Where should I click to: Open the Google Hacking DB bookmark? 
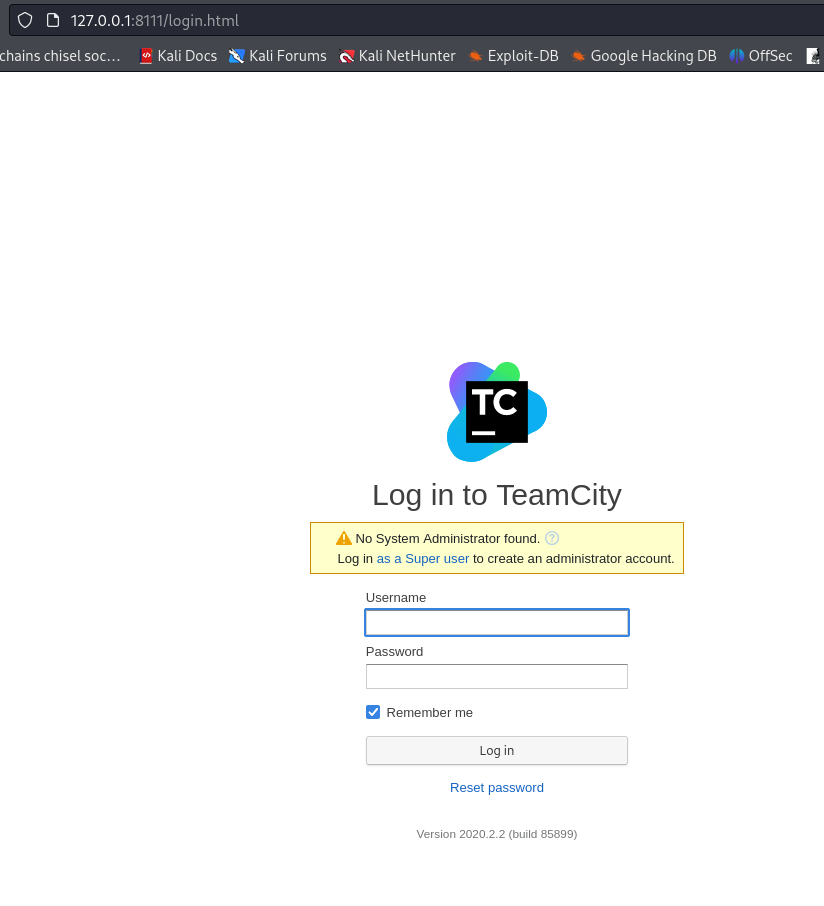pyautogui.click(x=644, y=56)
